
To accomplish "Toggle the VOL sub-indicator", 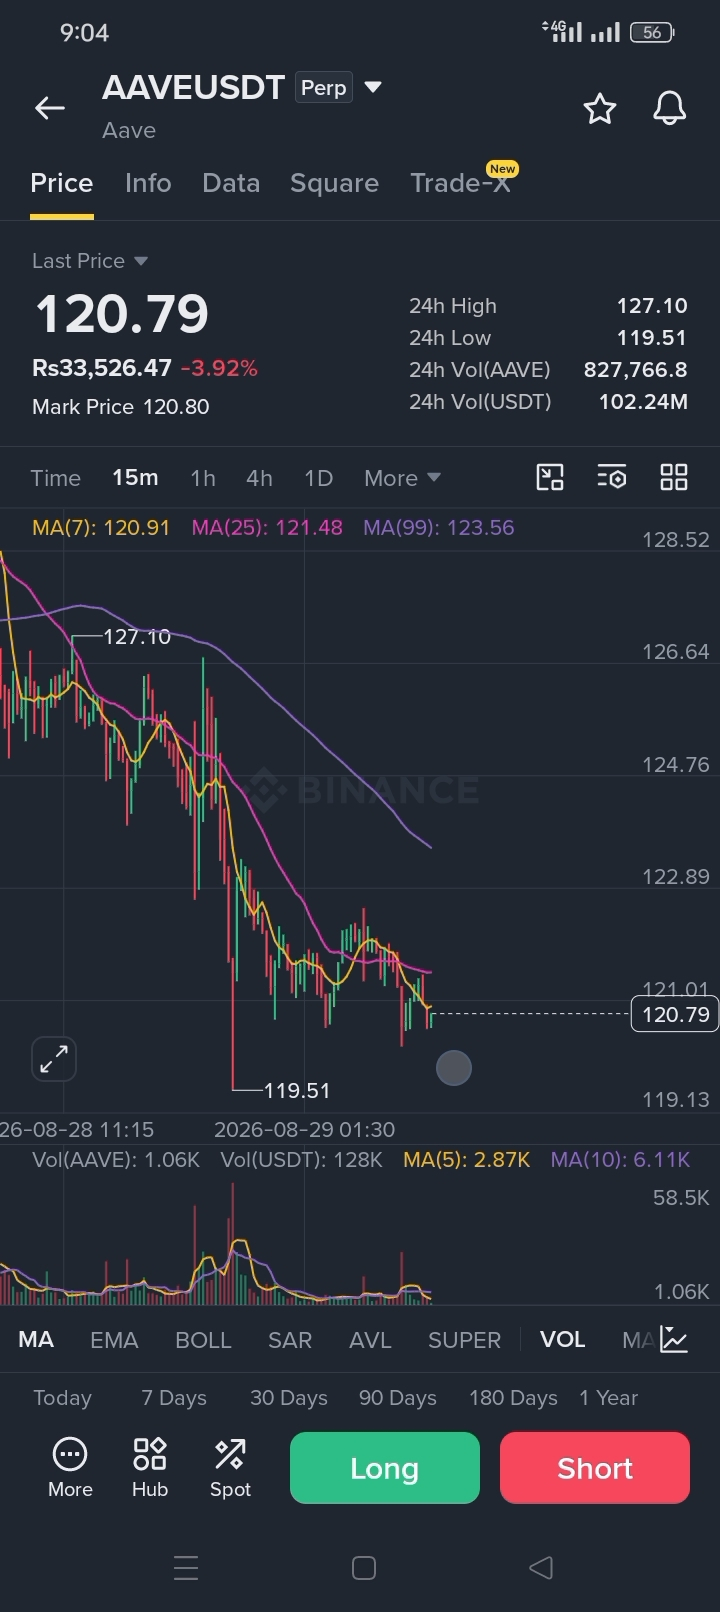I will click(x=563, y=1340).
